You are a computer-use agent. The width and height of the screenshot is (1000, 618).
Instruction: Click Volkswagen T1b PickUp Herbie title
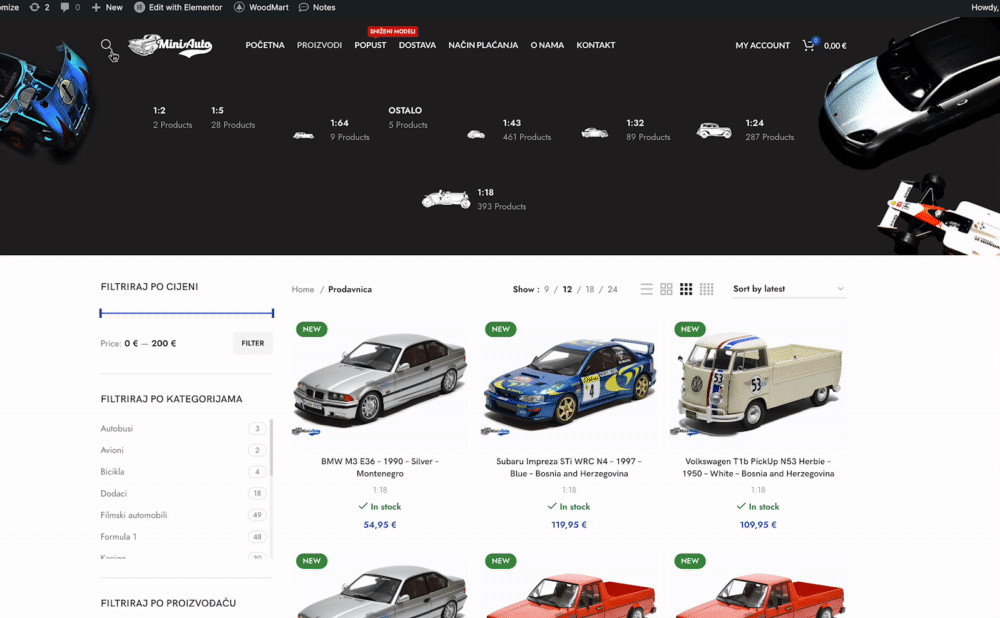758,467
